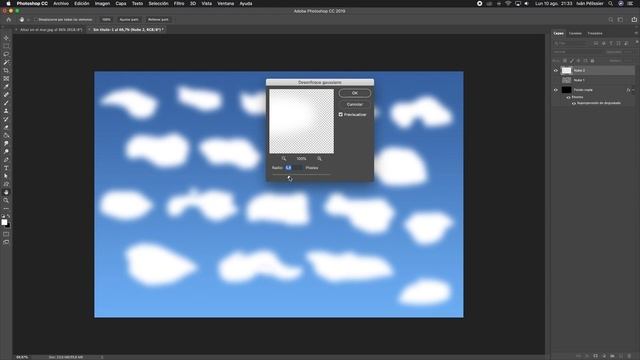Click the Home icon in options bar
The image size is (640, 360).
coord(9,20)
